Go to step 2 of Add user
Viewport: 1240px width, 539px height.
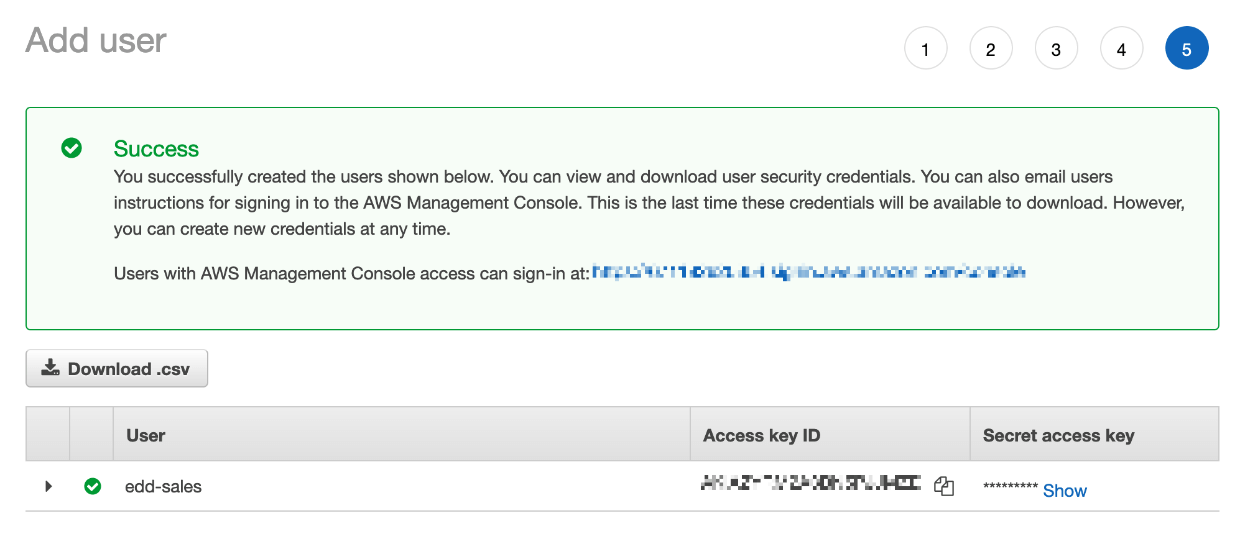(x=991, y=49)
